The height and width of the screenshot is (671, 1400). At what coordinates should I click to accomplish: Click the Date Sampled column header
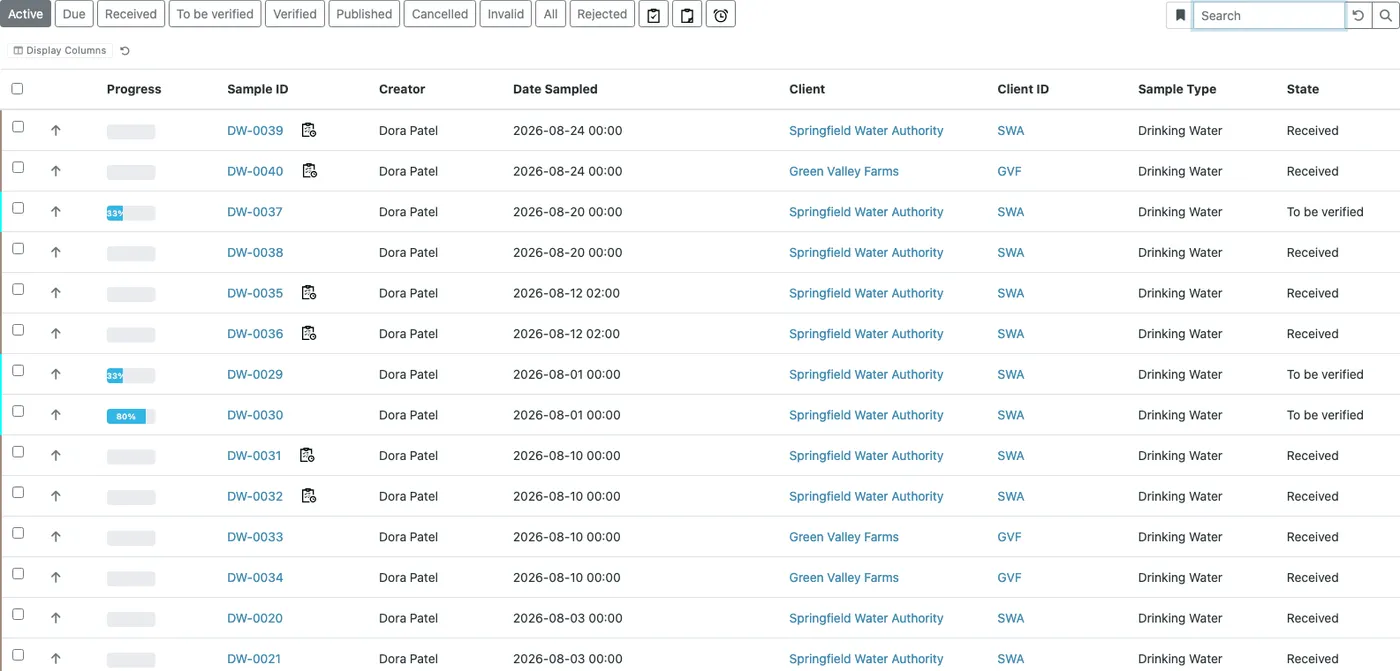(x=555, y=89)
